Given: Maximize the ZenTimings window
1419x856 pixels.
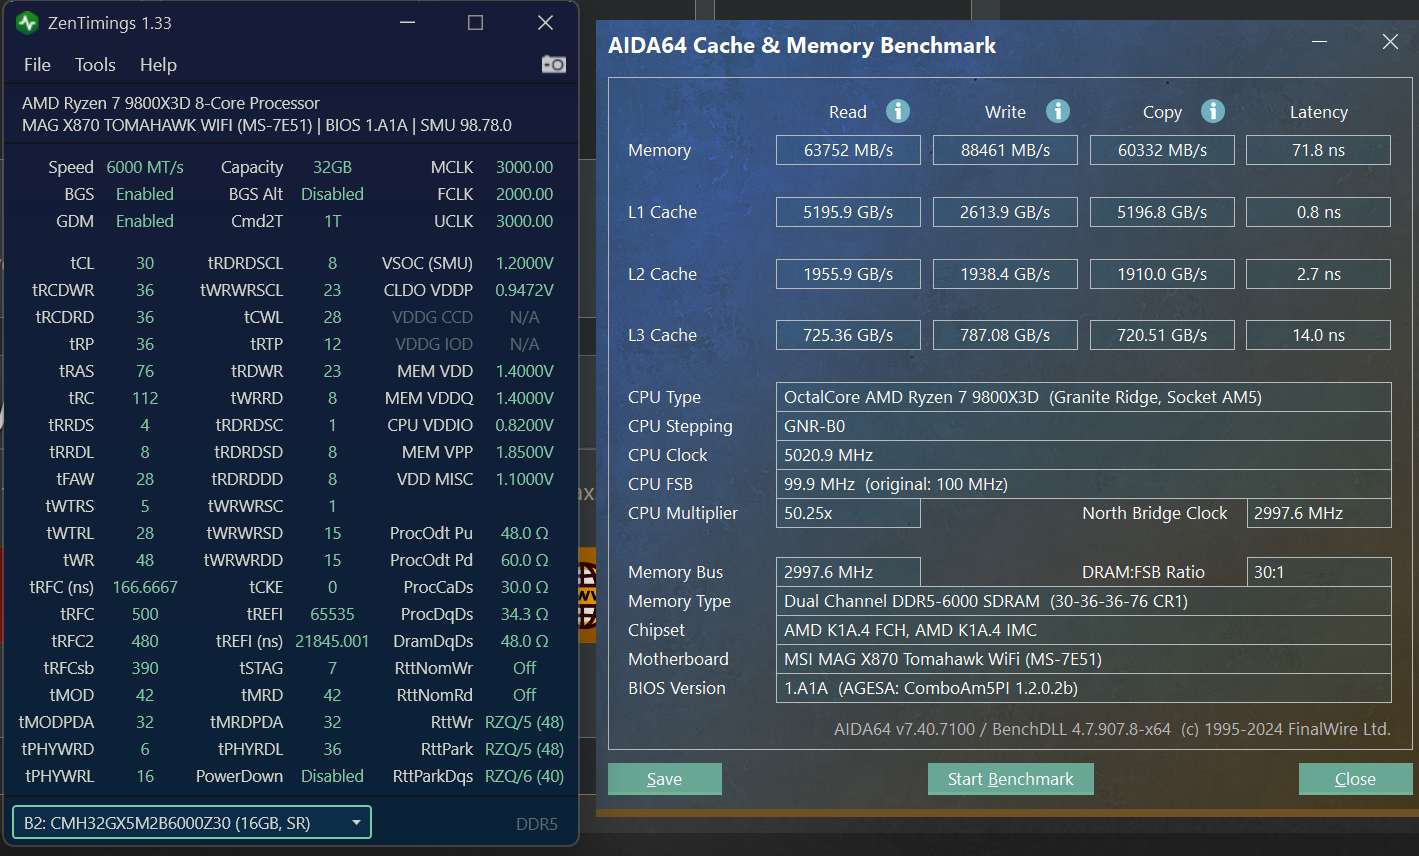Looking at the screenshot, I should click(x=476, y=23).
